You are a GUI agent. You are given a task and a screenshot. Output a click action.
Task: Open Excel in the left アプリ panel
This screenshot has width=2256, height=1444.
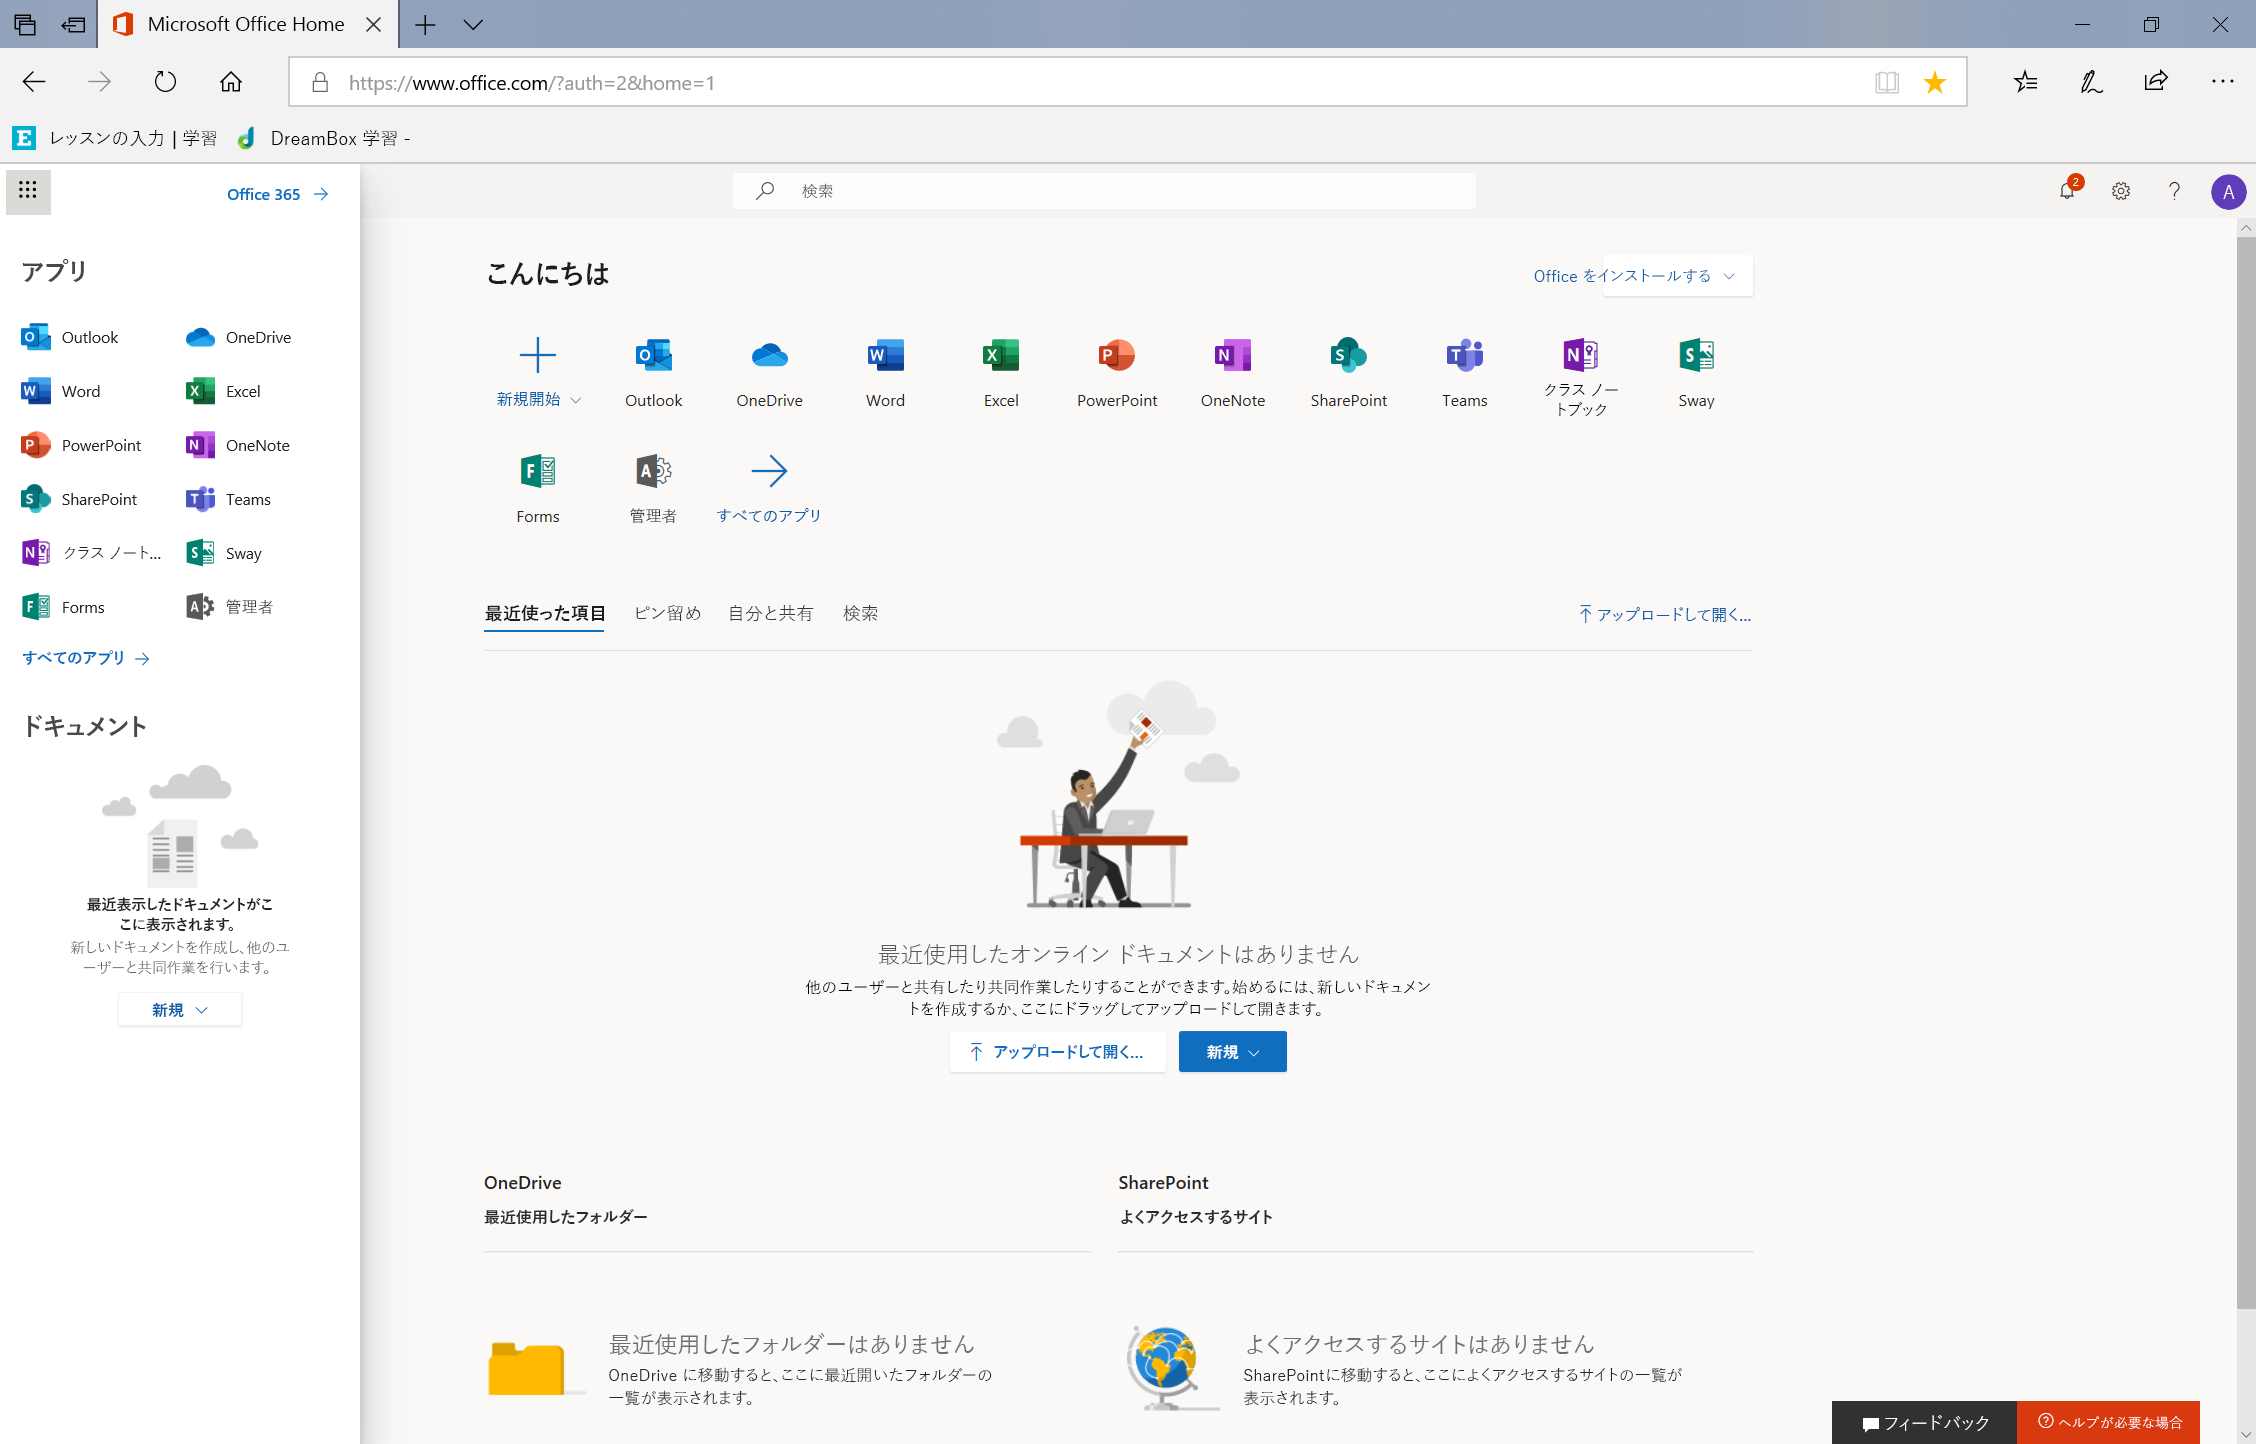[223, 391]
